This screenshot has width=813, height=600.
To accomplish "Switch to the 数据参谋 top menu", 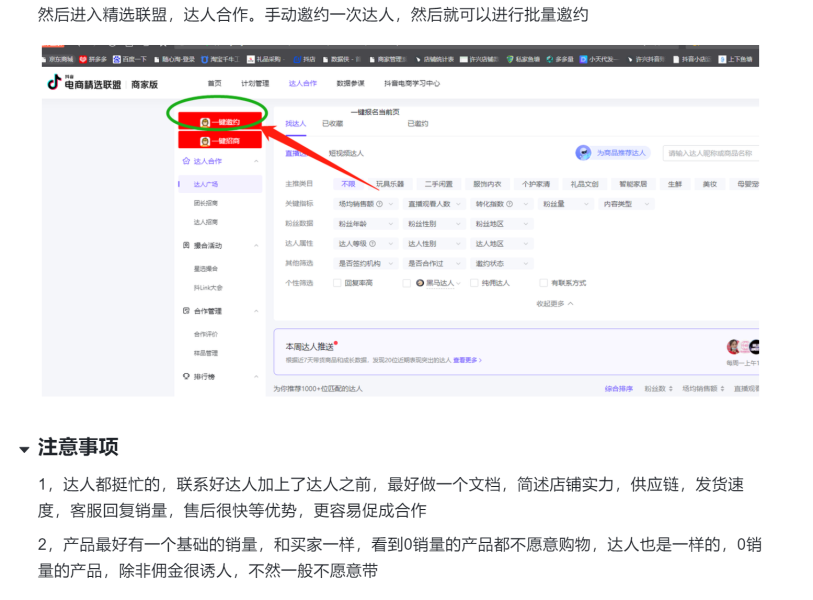I will (350, 84).
